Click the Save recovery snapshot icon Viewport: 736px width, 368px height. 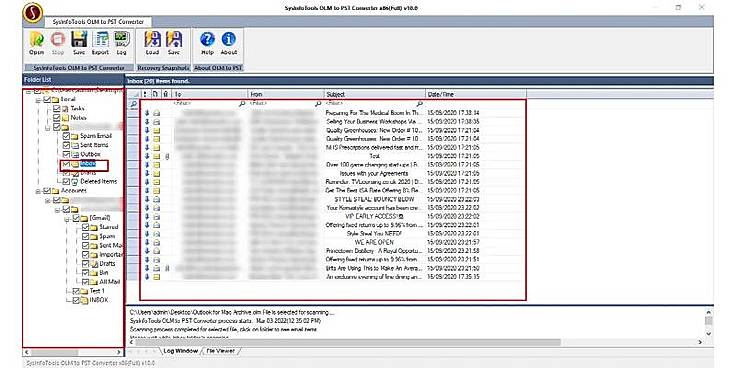174,39
